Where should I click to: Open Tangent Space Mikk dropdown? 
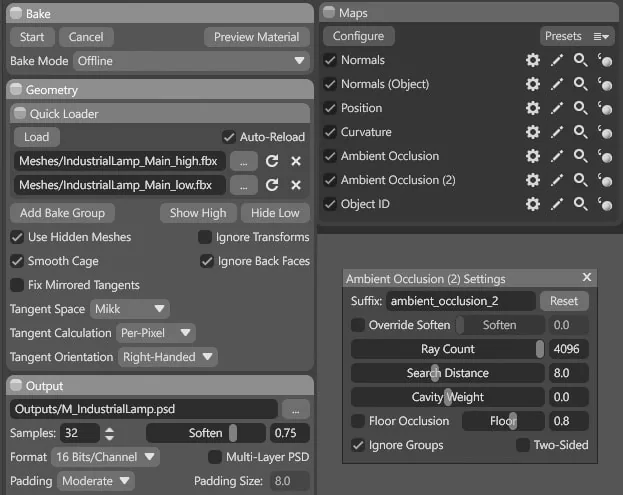point(130,309)
